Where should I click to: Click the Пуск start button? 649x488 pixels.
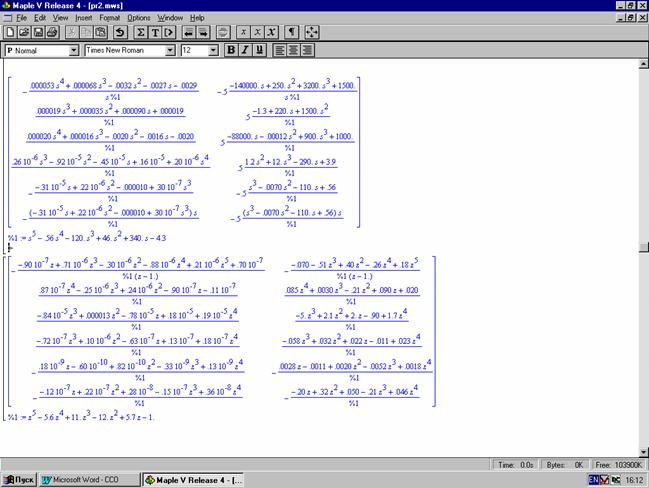(x=19, y=480)
